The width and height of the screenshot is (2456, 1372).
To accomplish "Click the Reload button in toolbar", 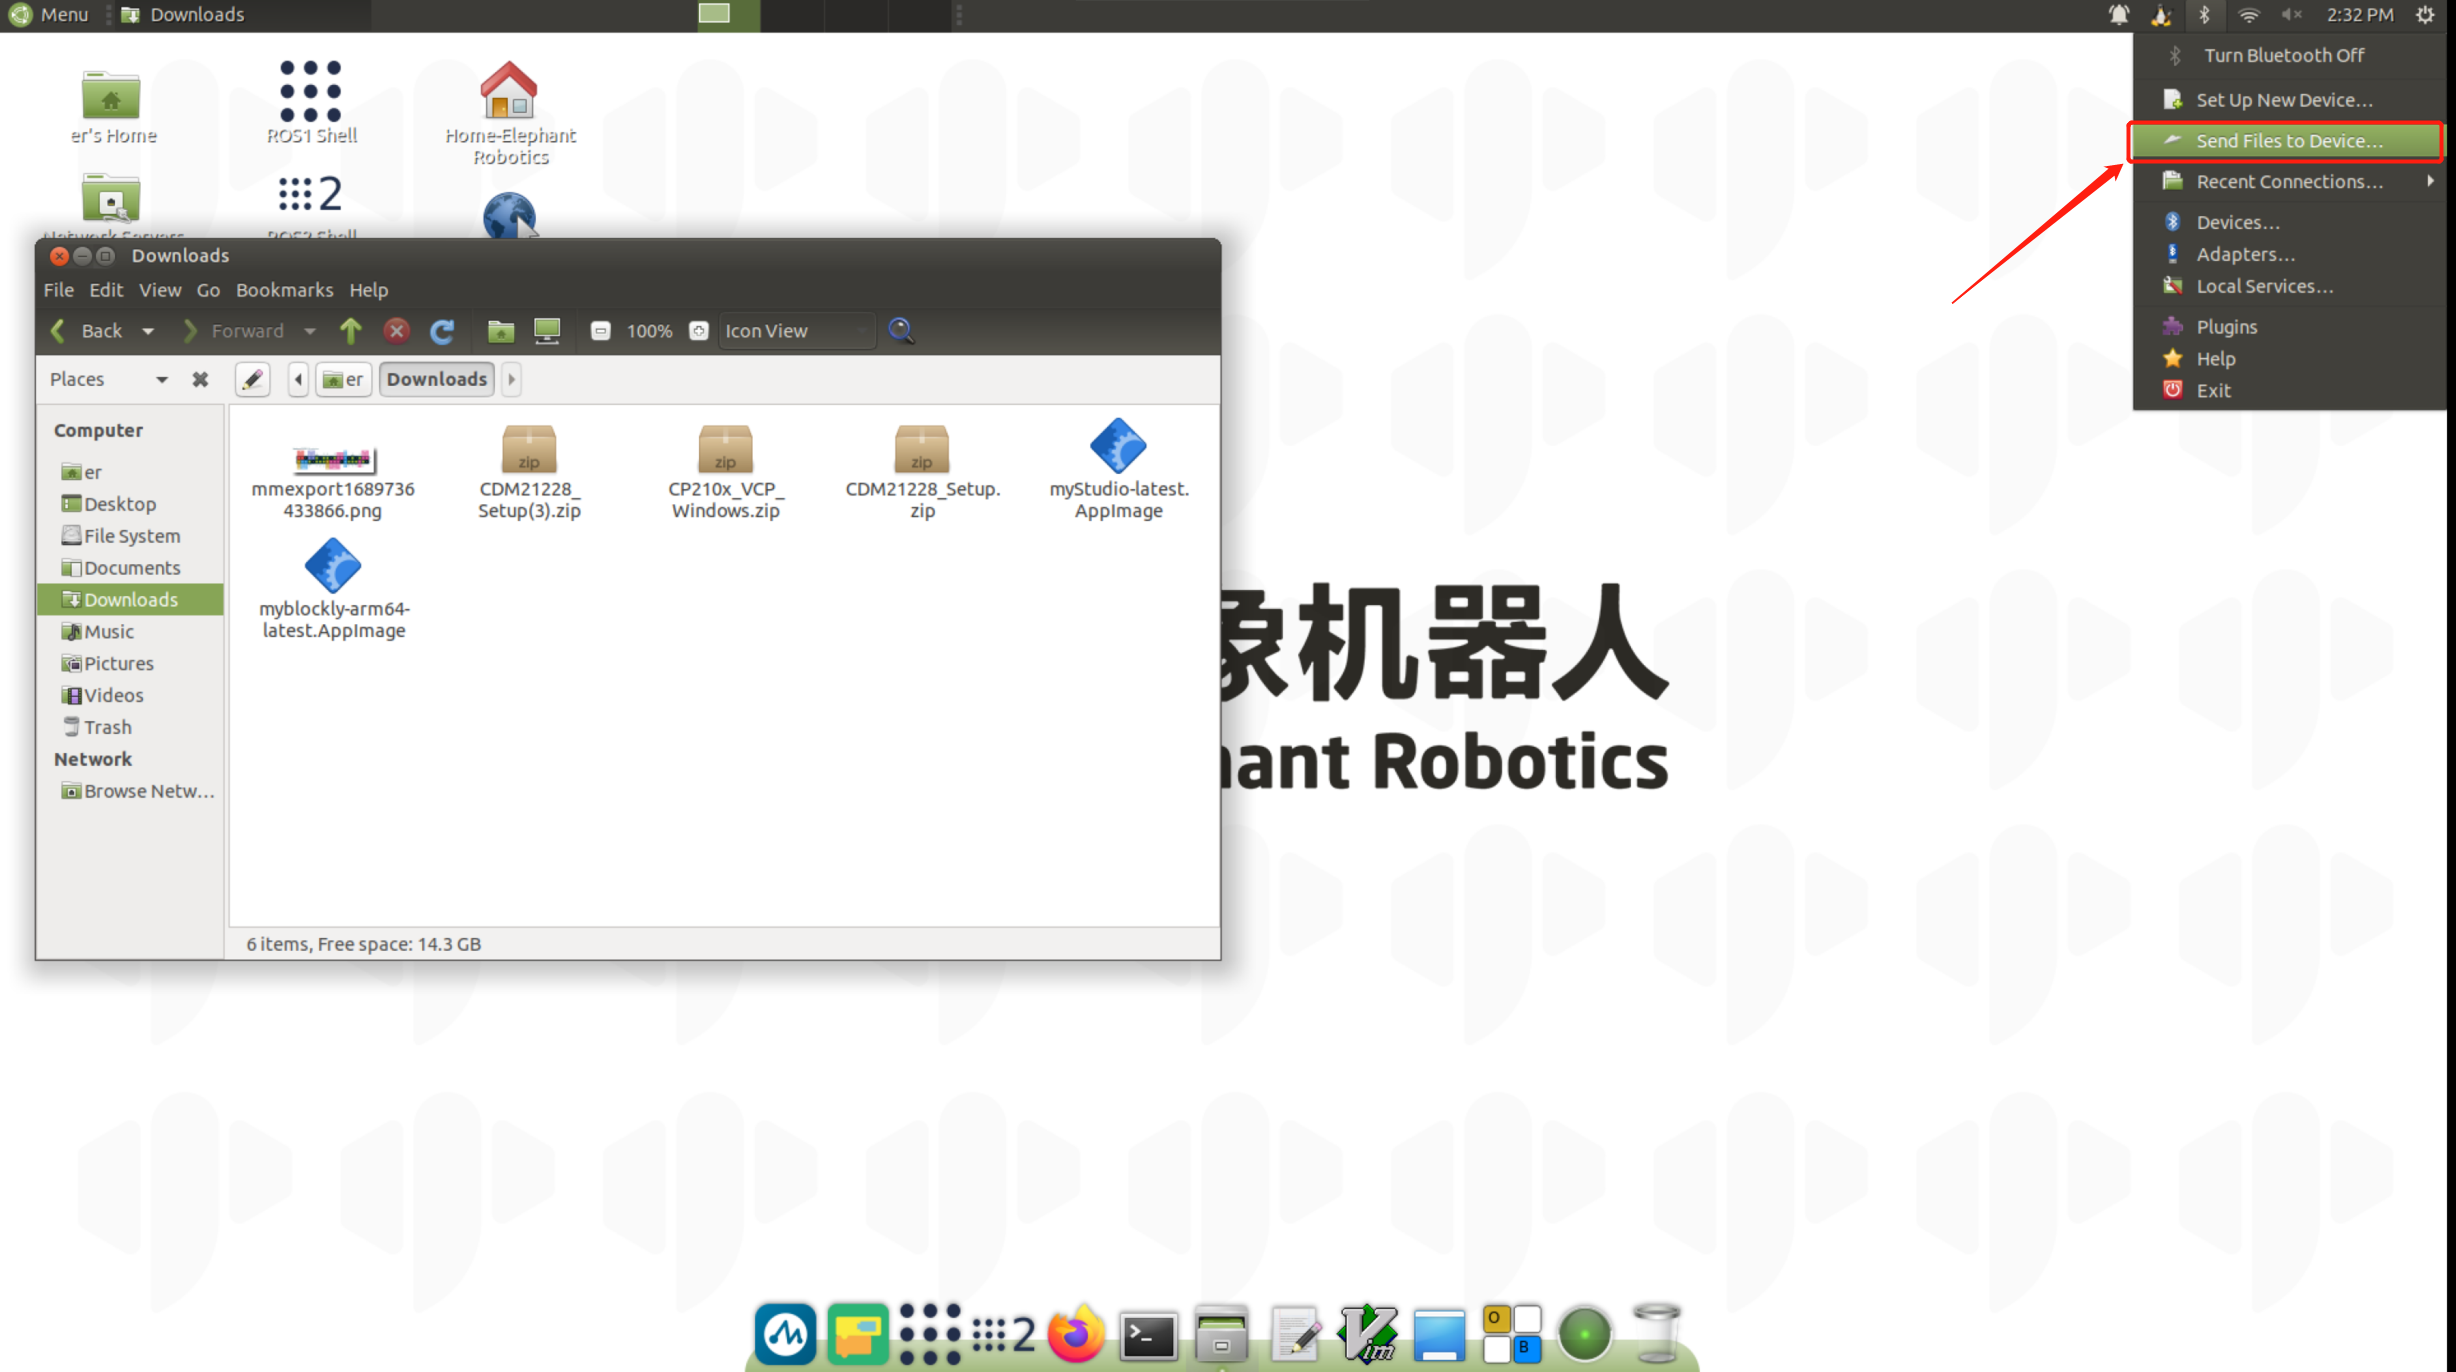I will tap(442, 331).
